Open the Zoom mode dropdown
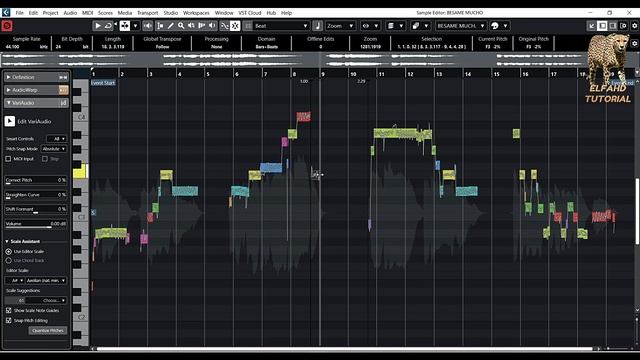This screenshot has width=640, height=360. [x=340, y=26]
